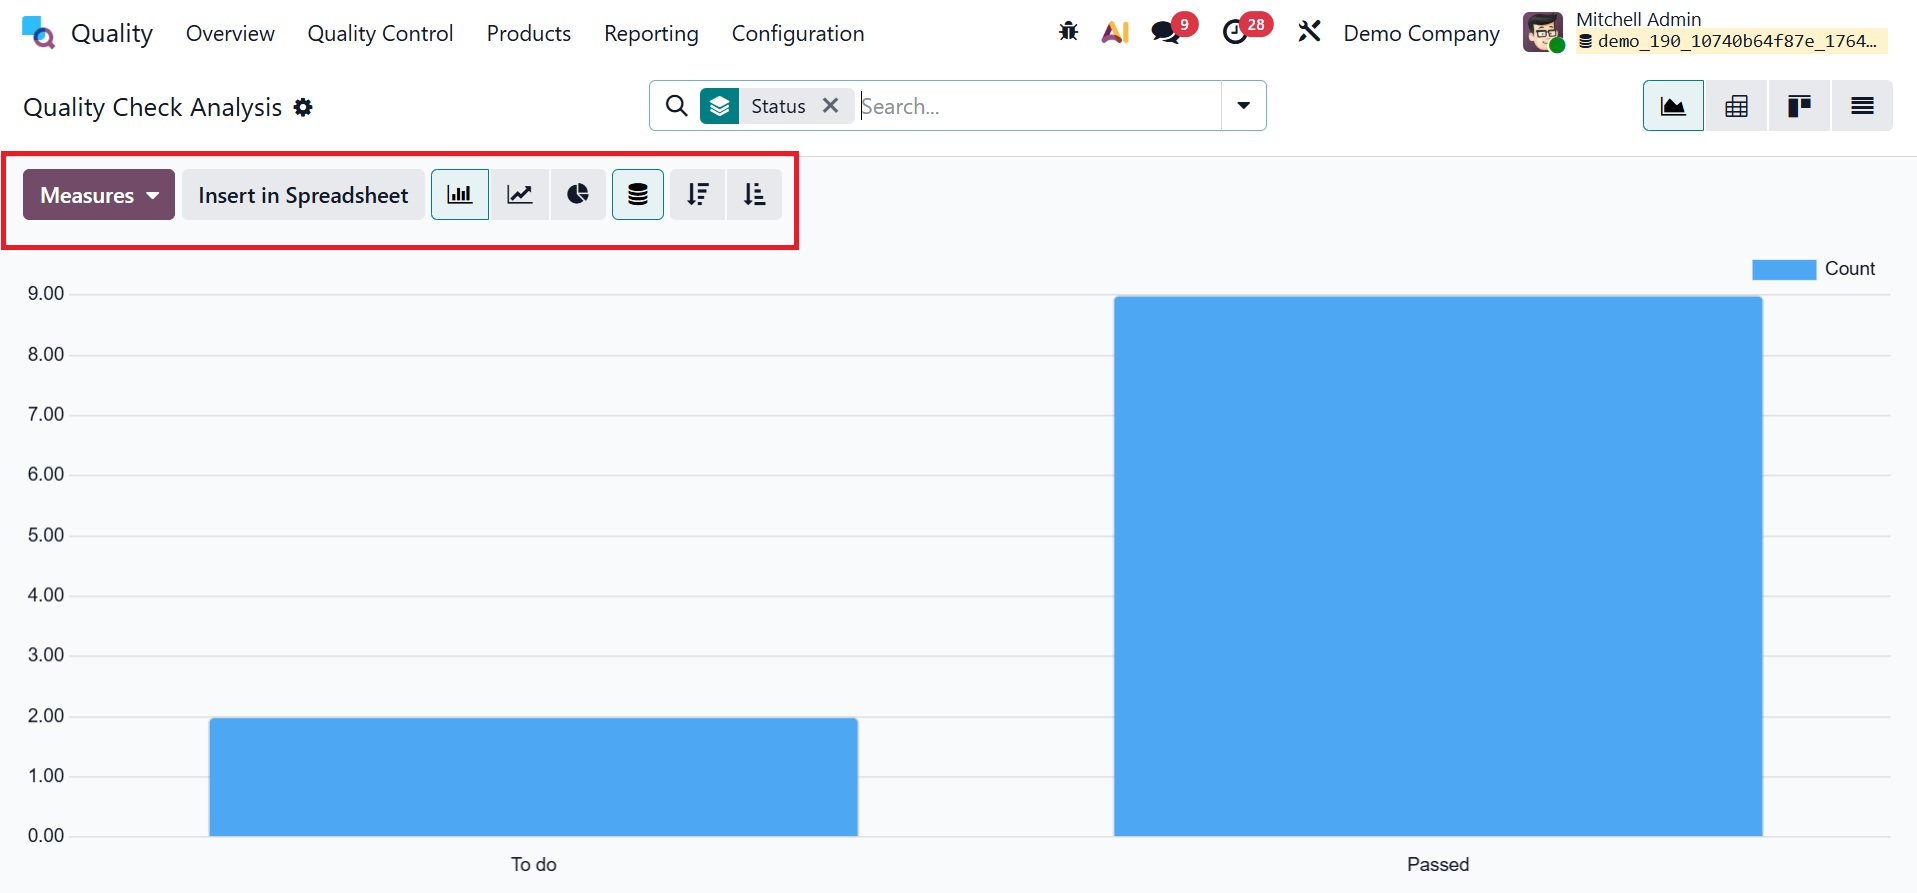Toggle the Count legend color box

[1784, 269]
